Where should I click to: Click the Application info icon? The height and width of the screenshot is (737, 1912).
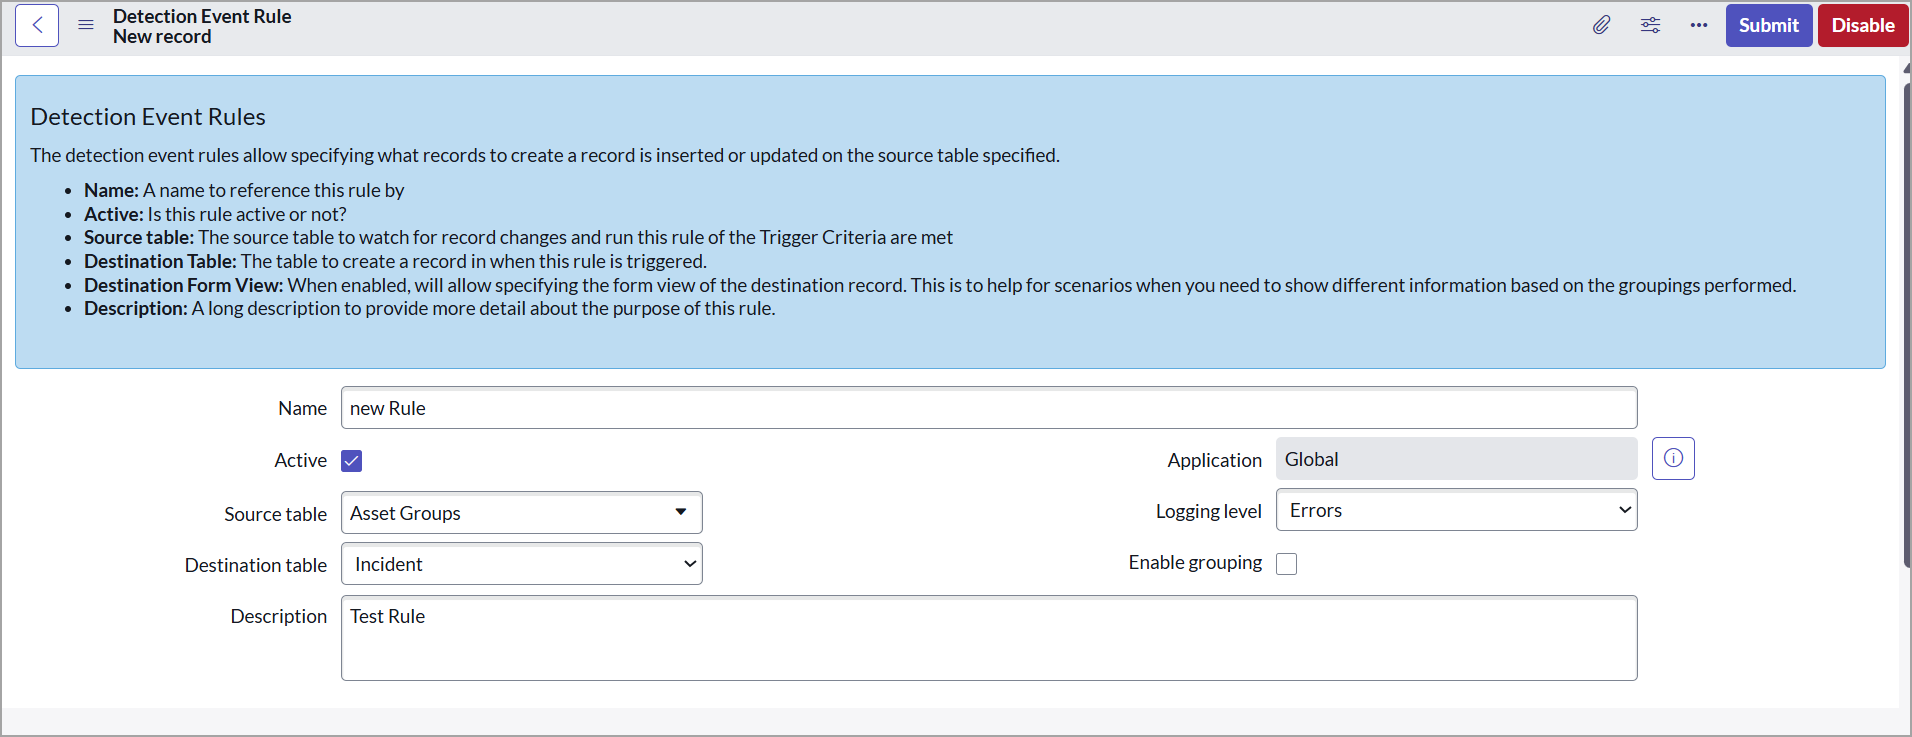(1673, 459)
